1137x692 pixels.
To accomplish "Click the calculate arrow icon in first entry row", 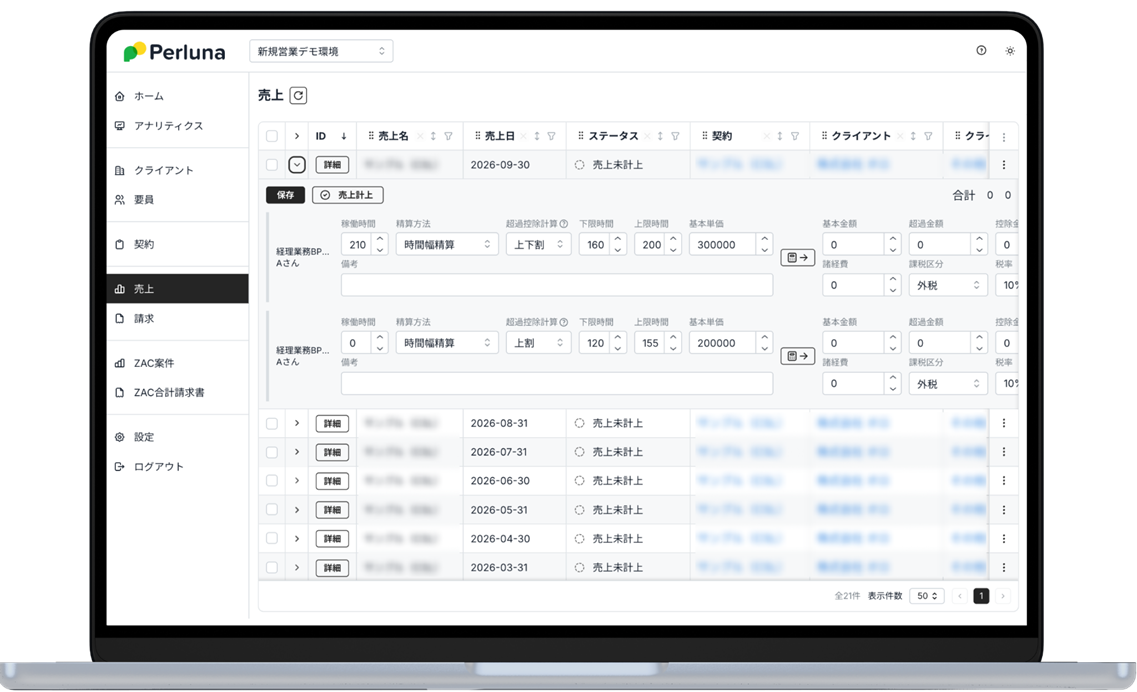I will pos(797,258).
